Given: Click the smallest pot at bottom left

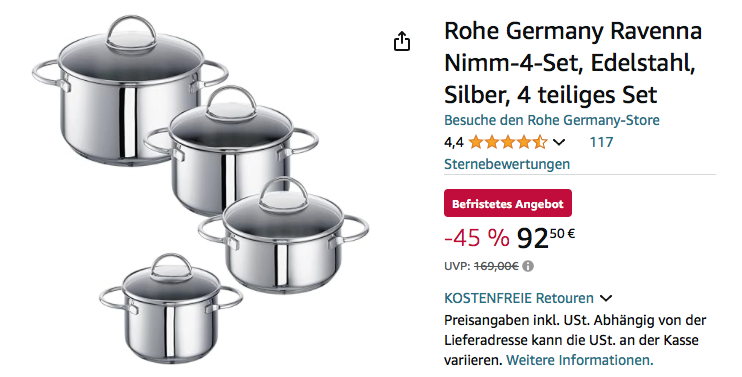Looking at the screenshot, I should 171,308.
